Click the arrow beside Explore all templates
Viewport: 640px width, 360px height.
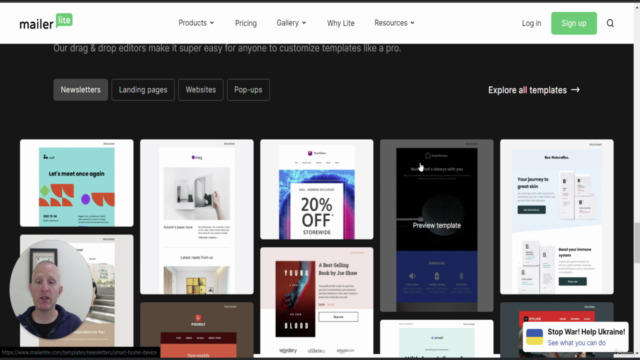pos(576,90)
